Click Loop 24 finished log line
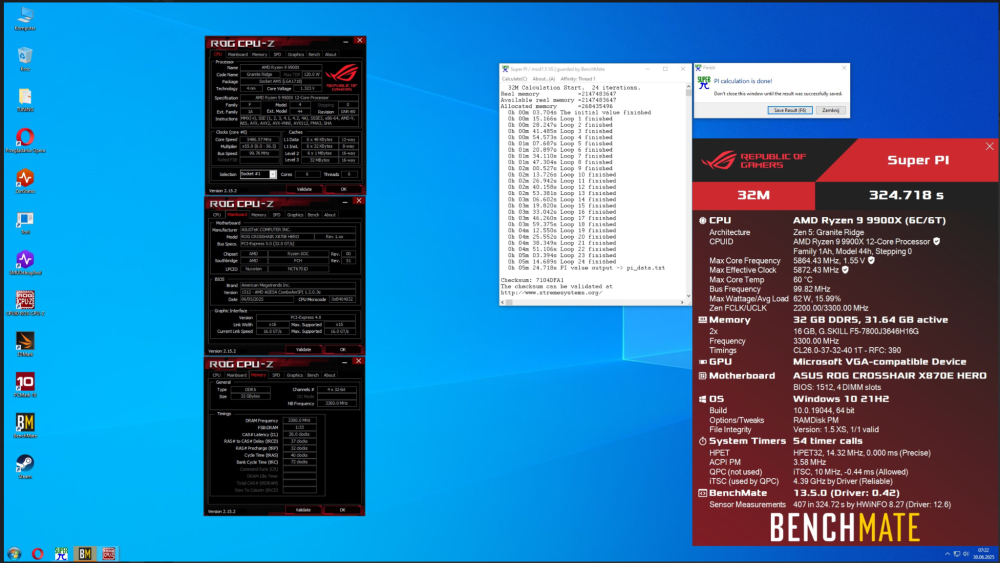1000x563 pixels. [560, 261]
